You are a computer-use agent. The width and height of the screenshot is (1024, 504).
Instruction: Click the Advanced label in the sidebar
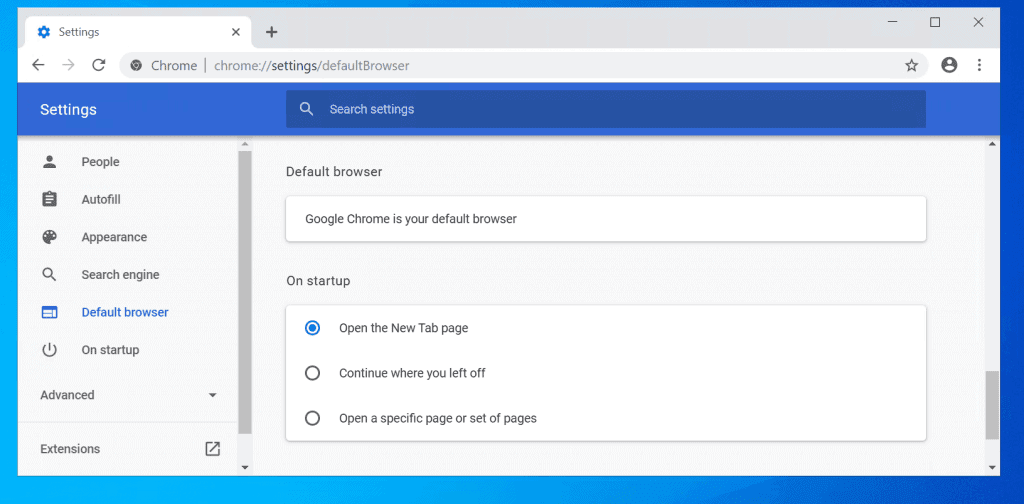point(67,395)
